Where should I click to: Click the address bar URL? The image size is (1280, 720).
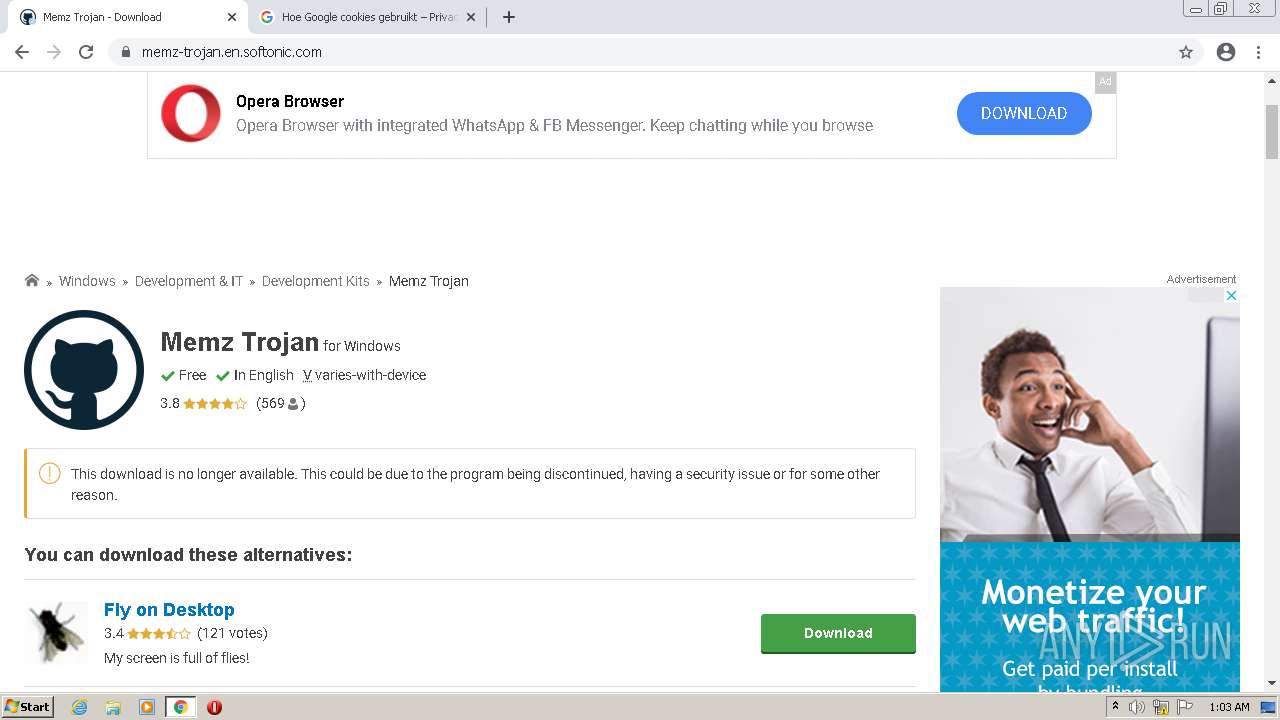[x=232, y=52]
